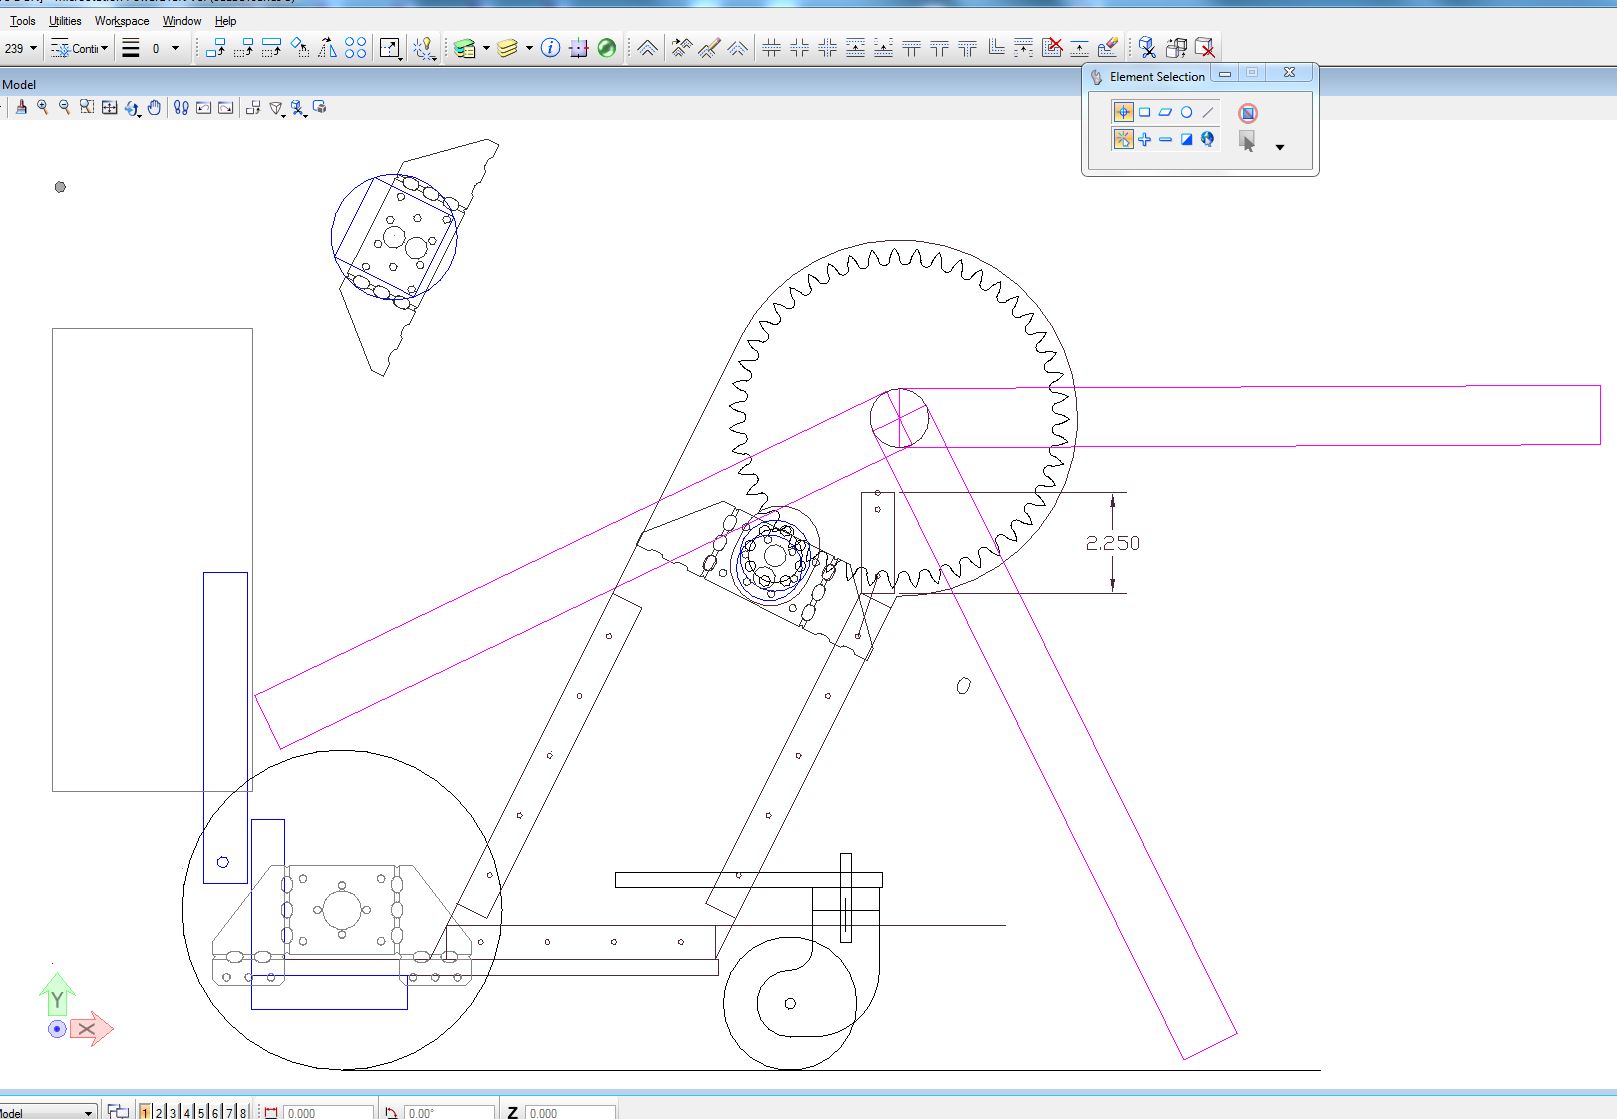Click the Fit View icon
The height and width of the screenshot is (1119, 1617).
coord(110,107)
